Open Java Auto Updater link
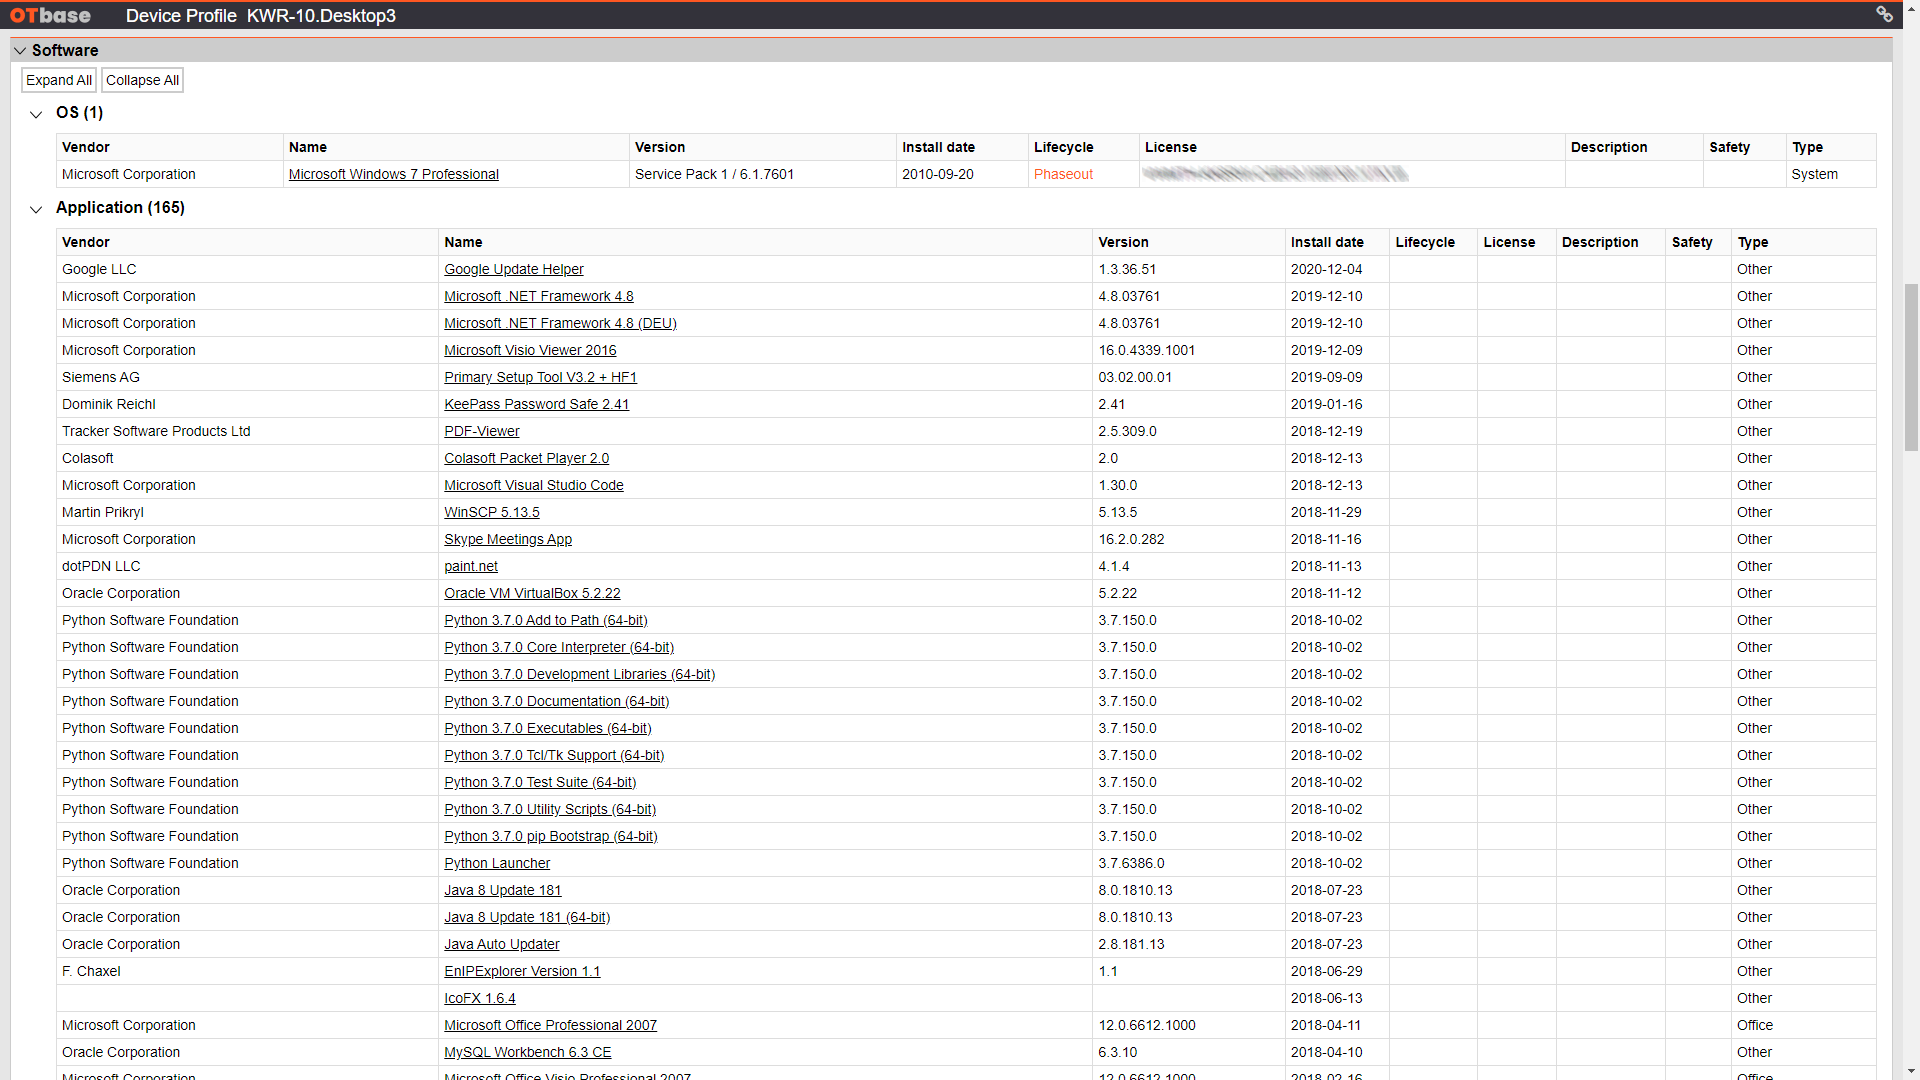The height and width of the screenshot is (1080, 1920). tap(502, 944)
